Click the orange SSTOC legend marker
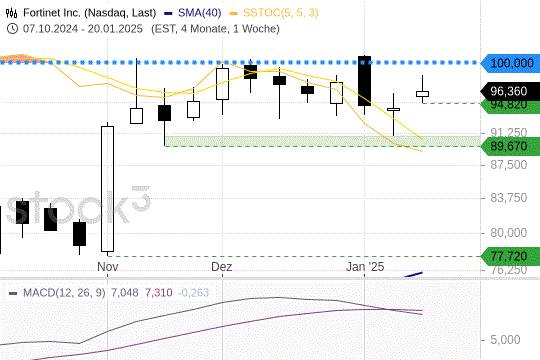 (x=233, y=13)
